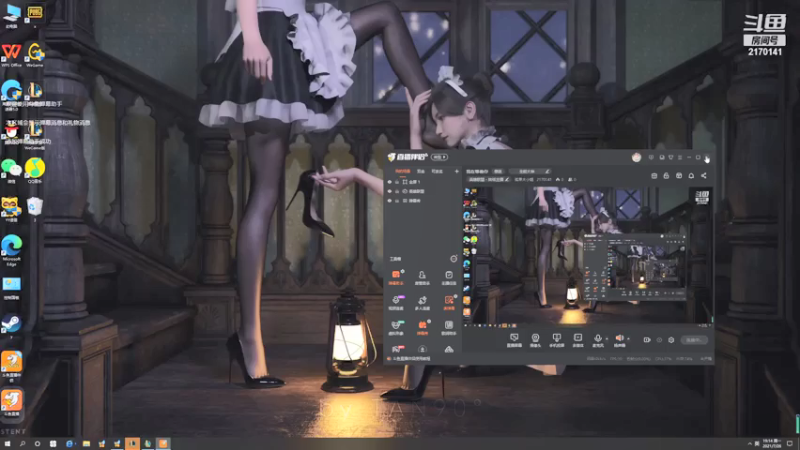Toggle visibility of the 全屏 1 source

(389, 182)
